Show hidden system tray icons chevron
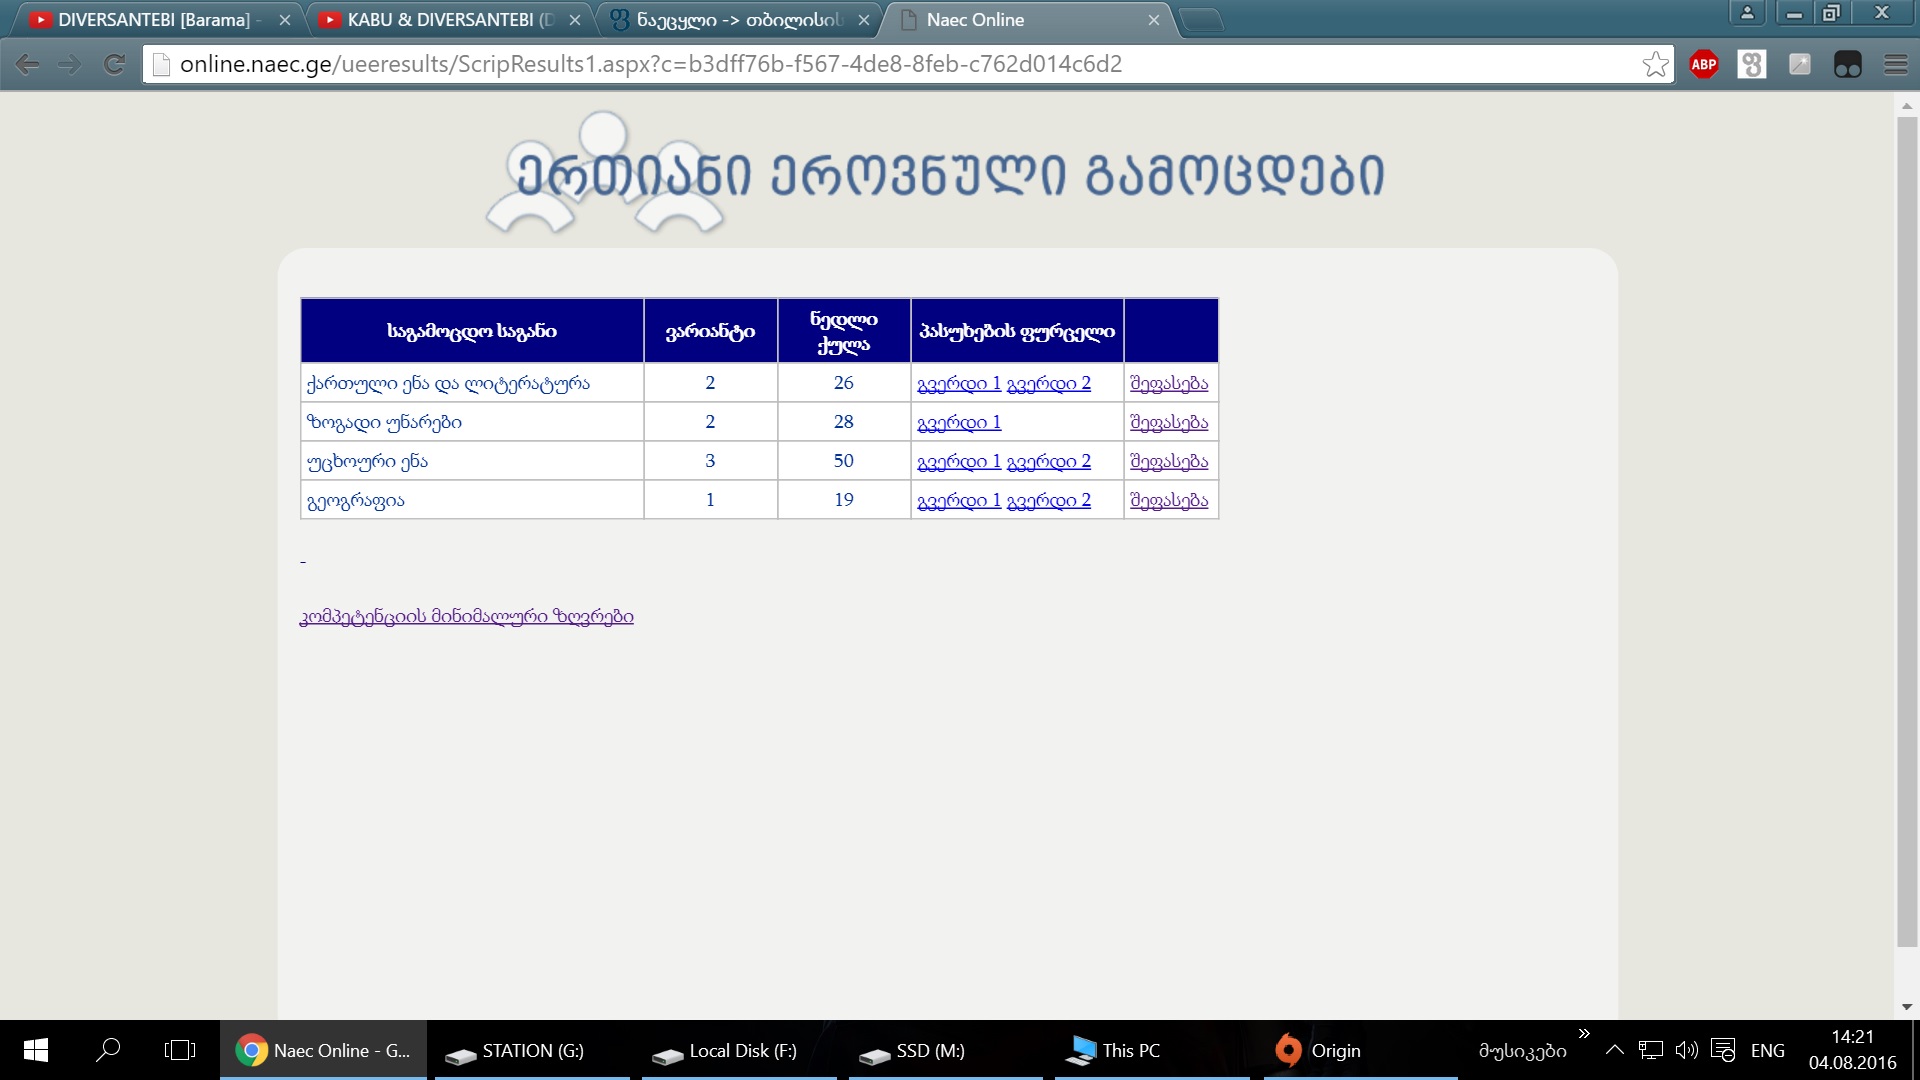 coord(1614,1050)
